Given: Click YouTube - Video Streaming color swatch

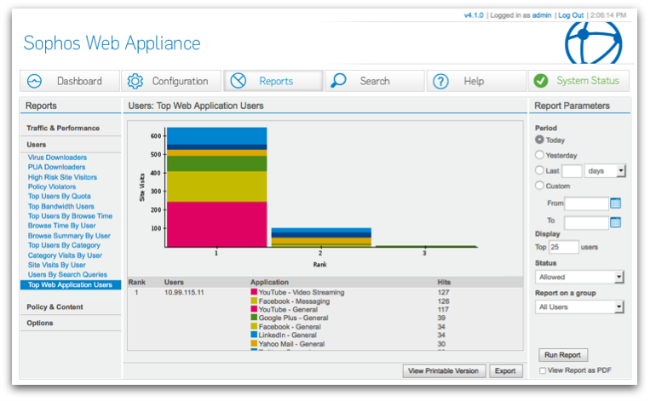Looking at the screenshot, I should tap(254, 292).
